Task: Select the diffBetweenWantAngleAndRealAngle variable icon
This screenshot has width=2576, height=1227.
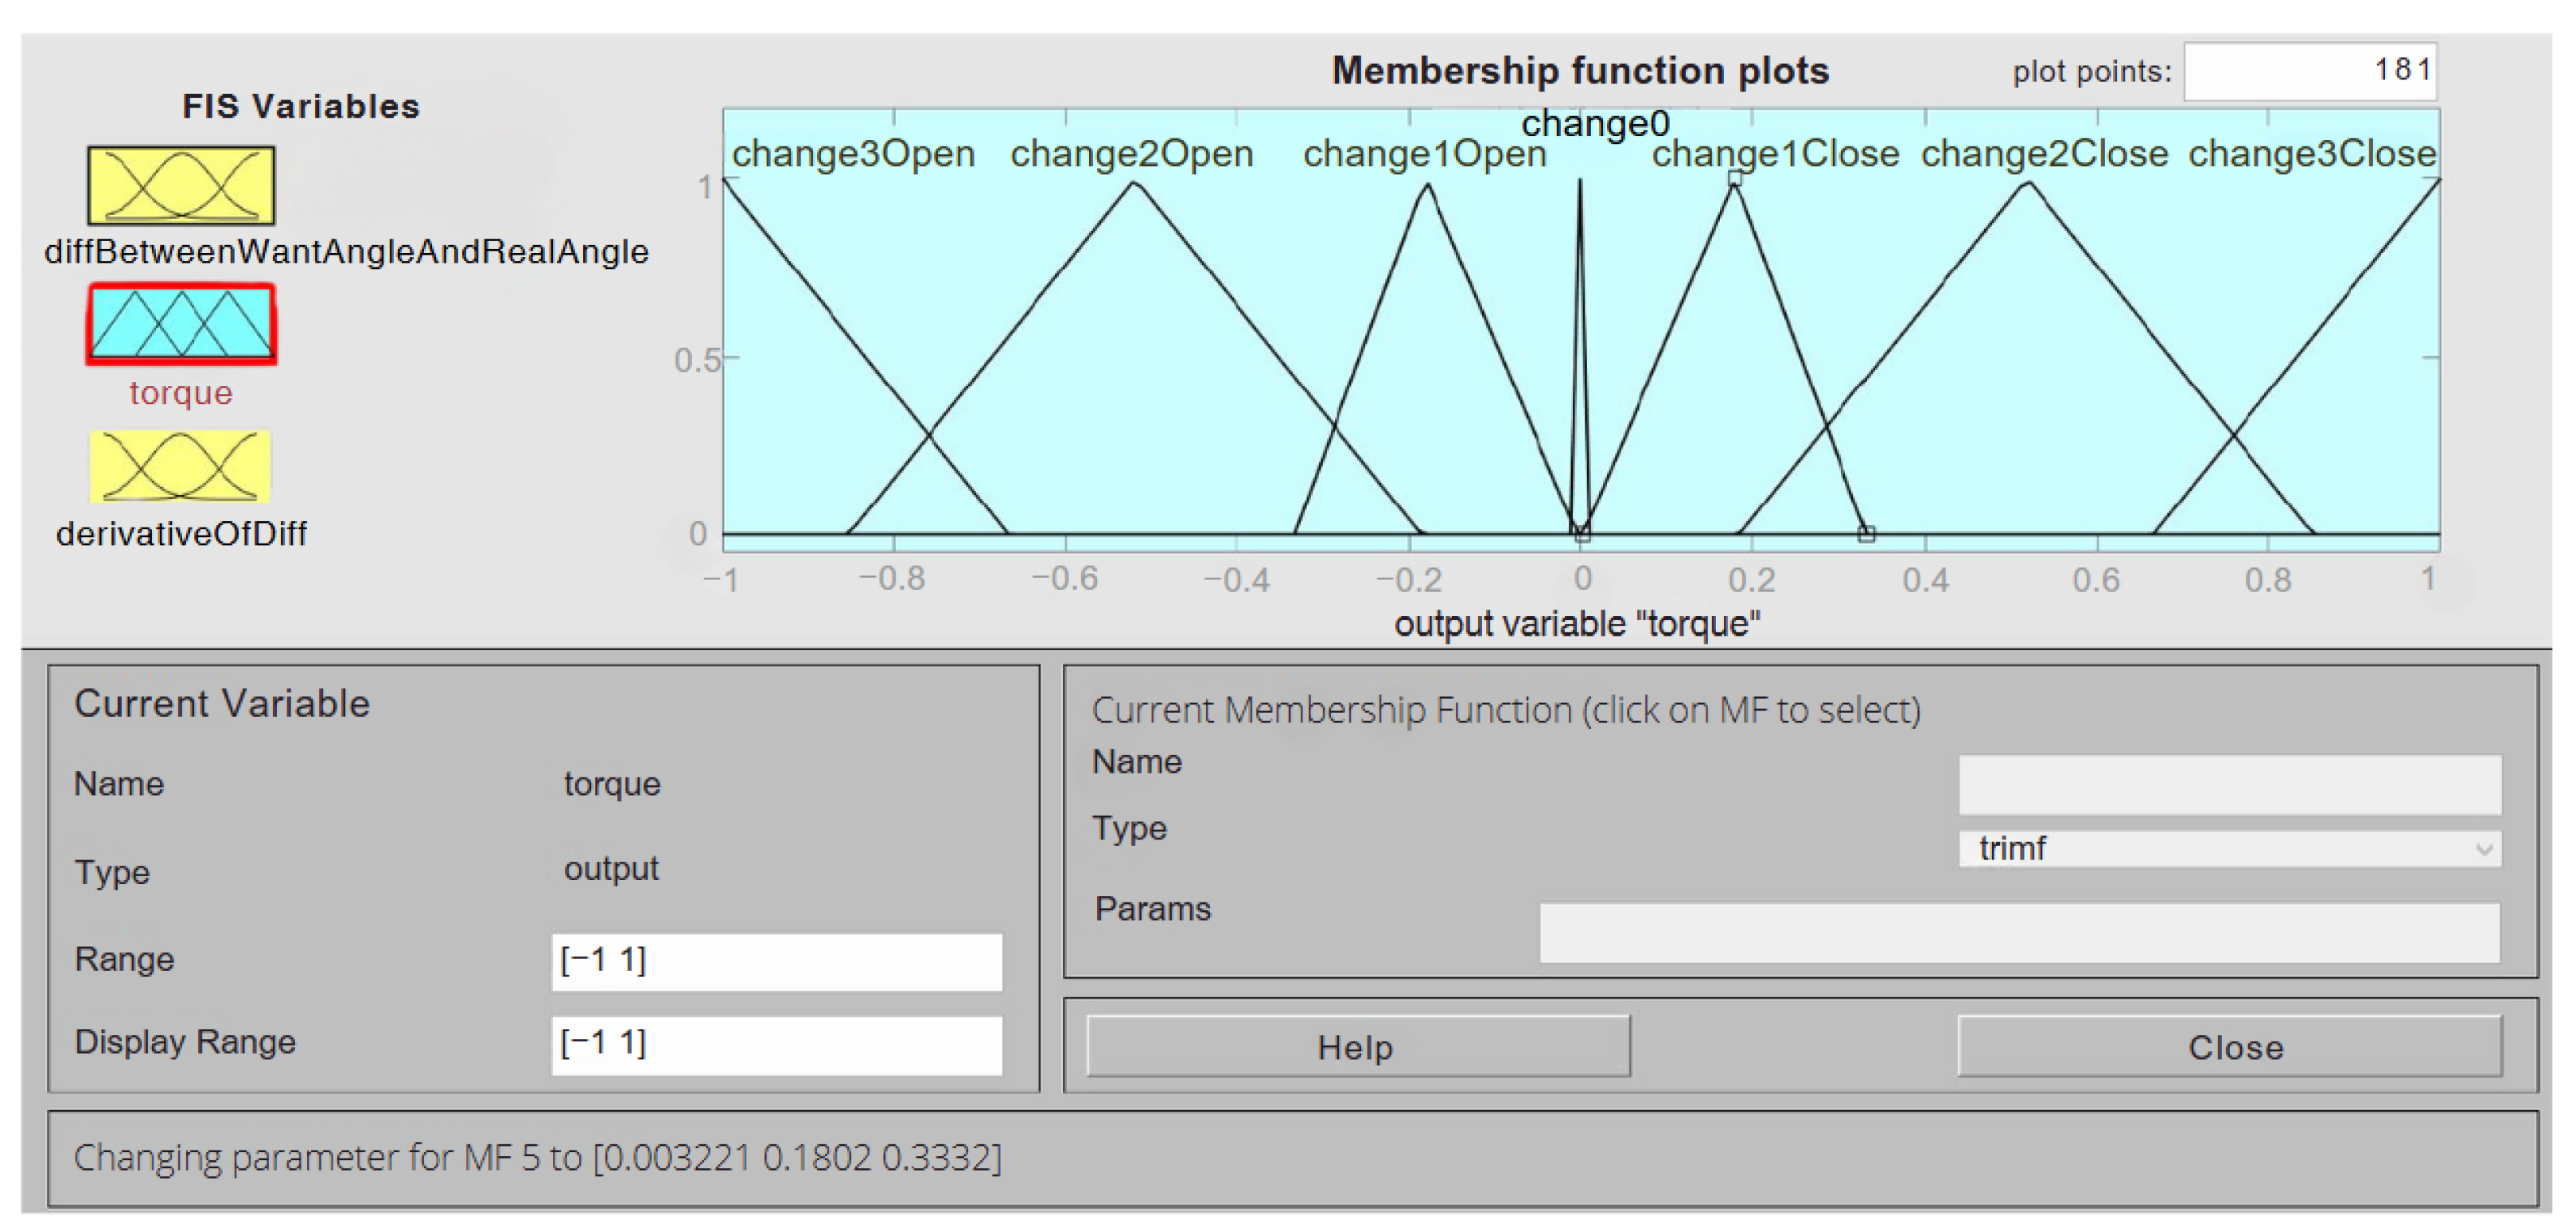Action: click(x=181, y=185)
